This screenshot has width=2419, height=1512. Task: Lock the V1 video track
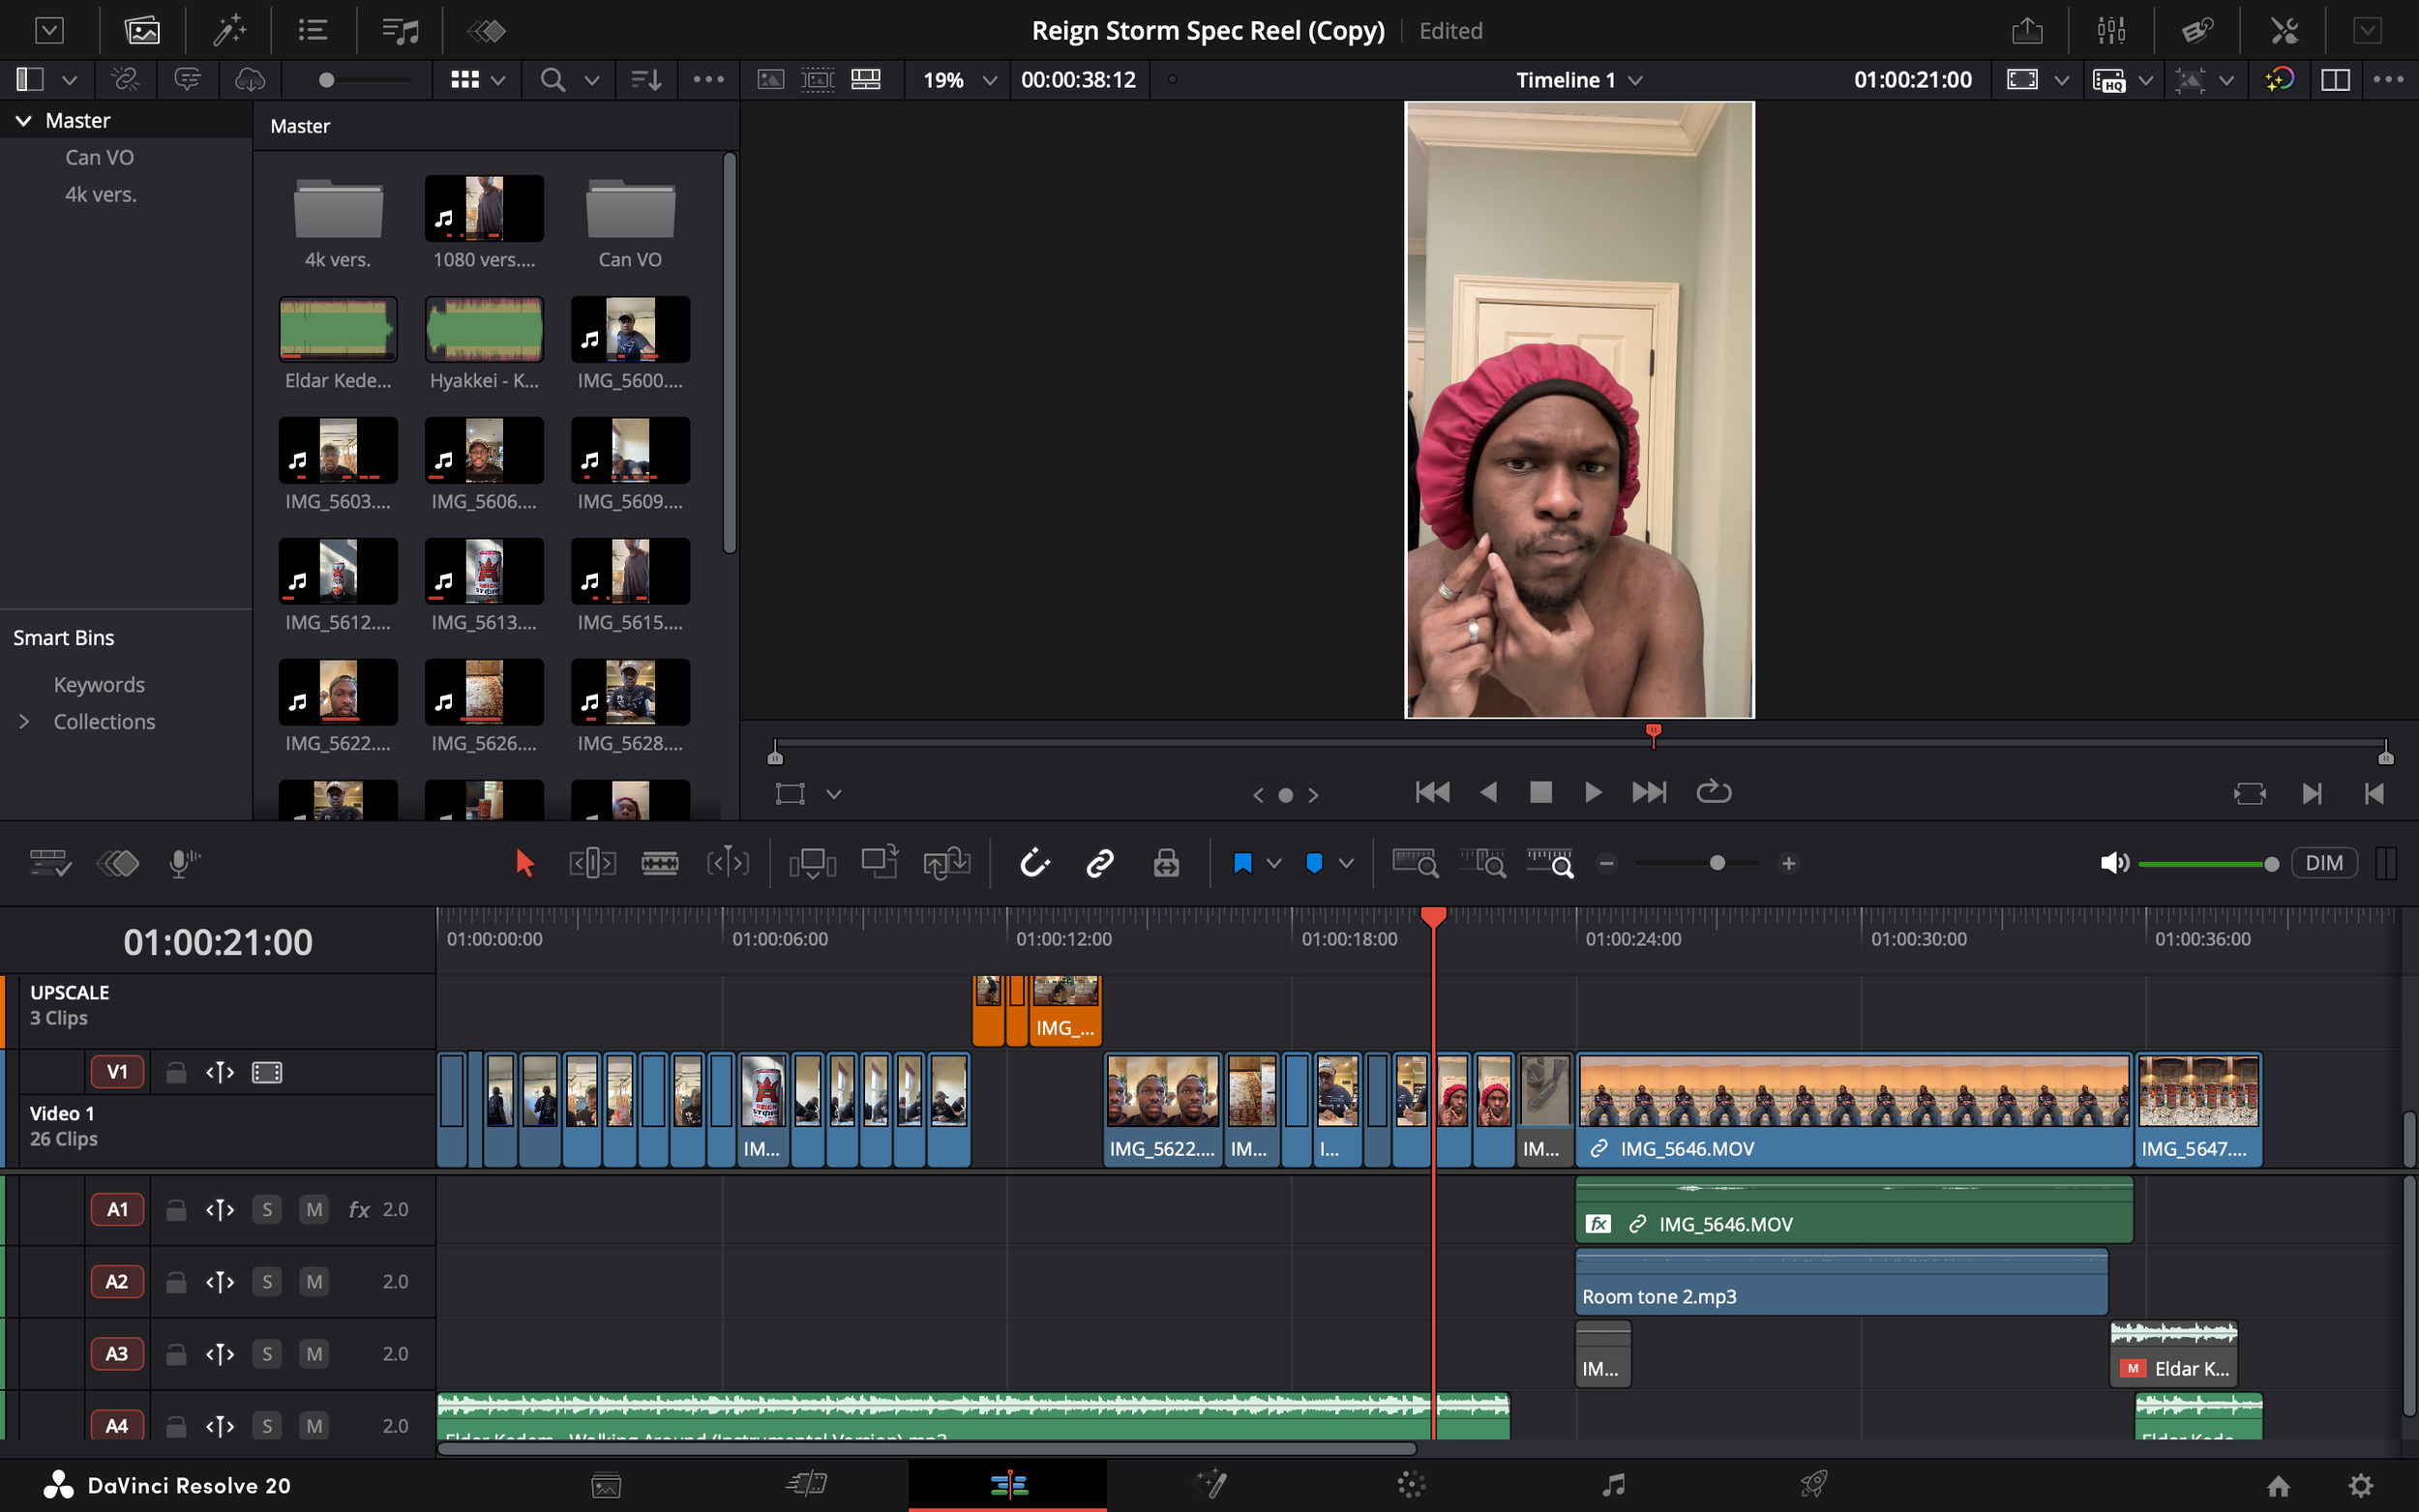point(176,1073)
